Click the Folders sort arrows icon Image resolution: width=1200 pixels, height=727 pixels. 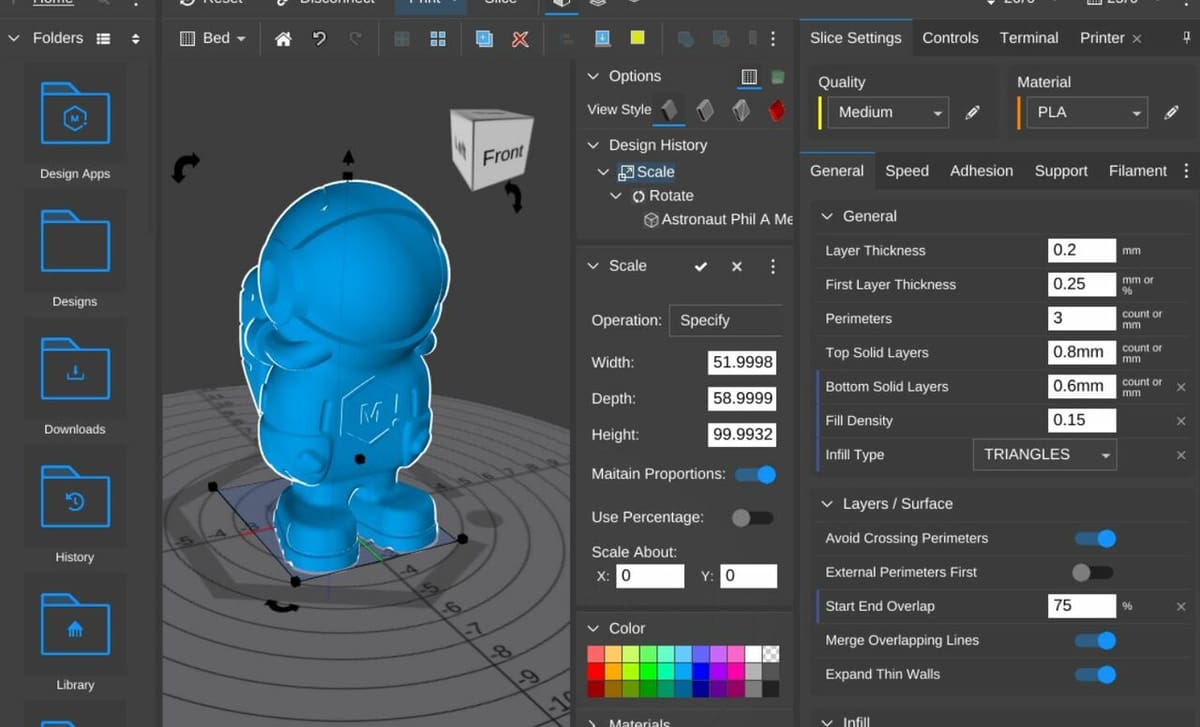tap(136, 38)
